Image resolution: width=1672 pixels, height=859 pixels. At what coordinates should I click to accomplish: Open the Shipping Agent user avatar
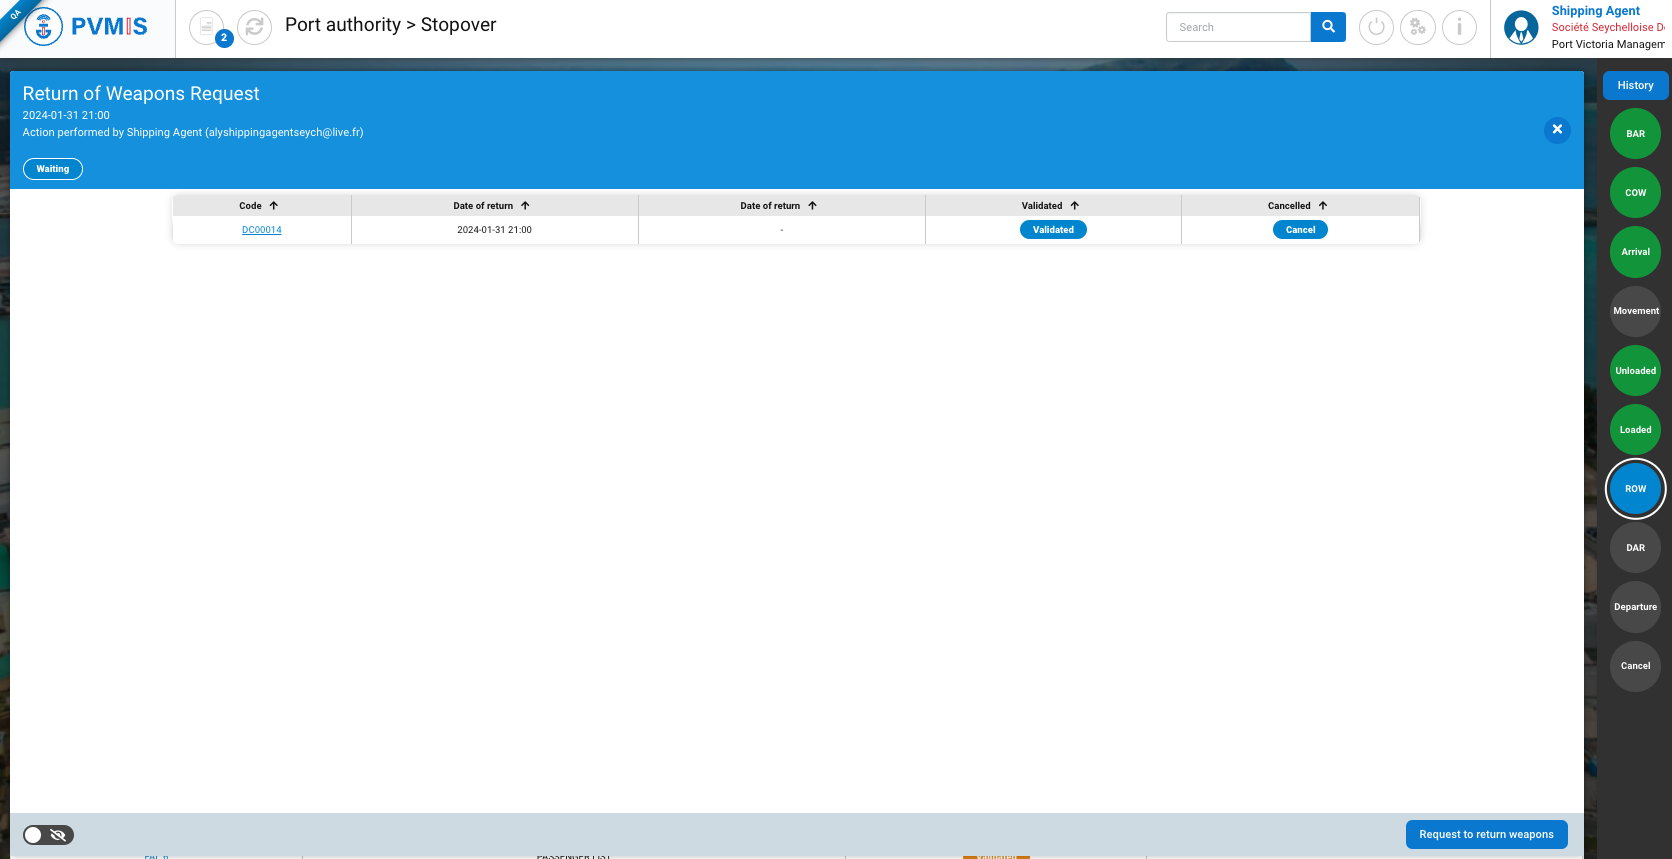[x=1521, y=28]
